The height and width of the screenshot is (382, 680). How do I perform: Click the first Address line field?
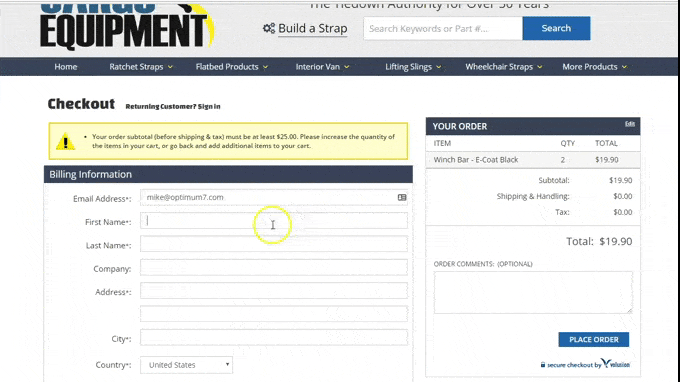pos(274,291)
